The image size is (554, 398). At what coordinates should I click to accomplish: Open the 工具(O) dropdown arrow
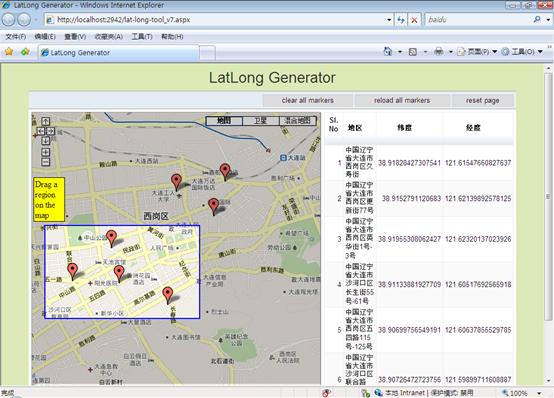coord(540,52)
